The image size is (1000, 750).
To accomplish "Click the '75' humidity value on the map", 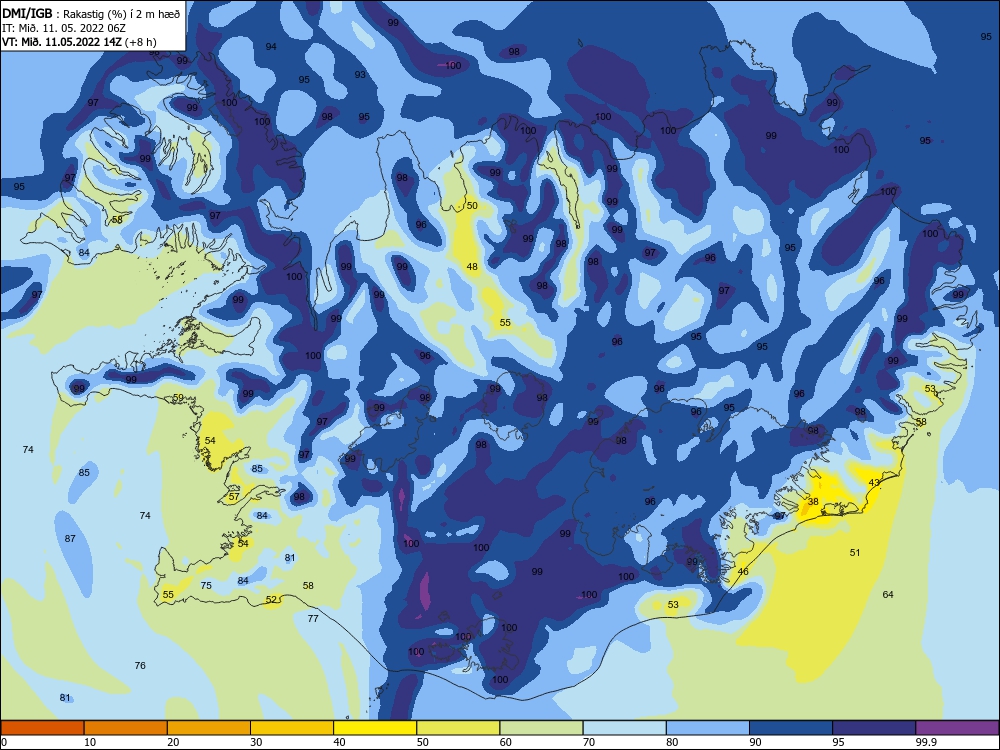I will coord(206,585).
